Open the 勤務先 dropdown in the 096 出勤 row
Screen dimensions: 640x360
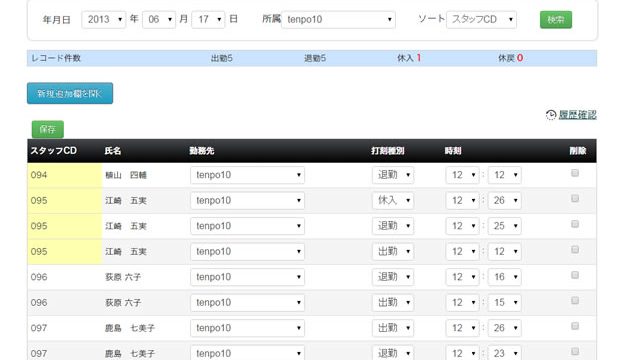click(247, 302)
